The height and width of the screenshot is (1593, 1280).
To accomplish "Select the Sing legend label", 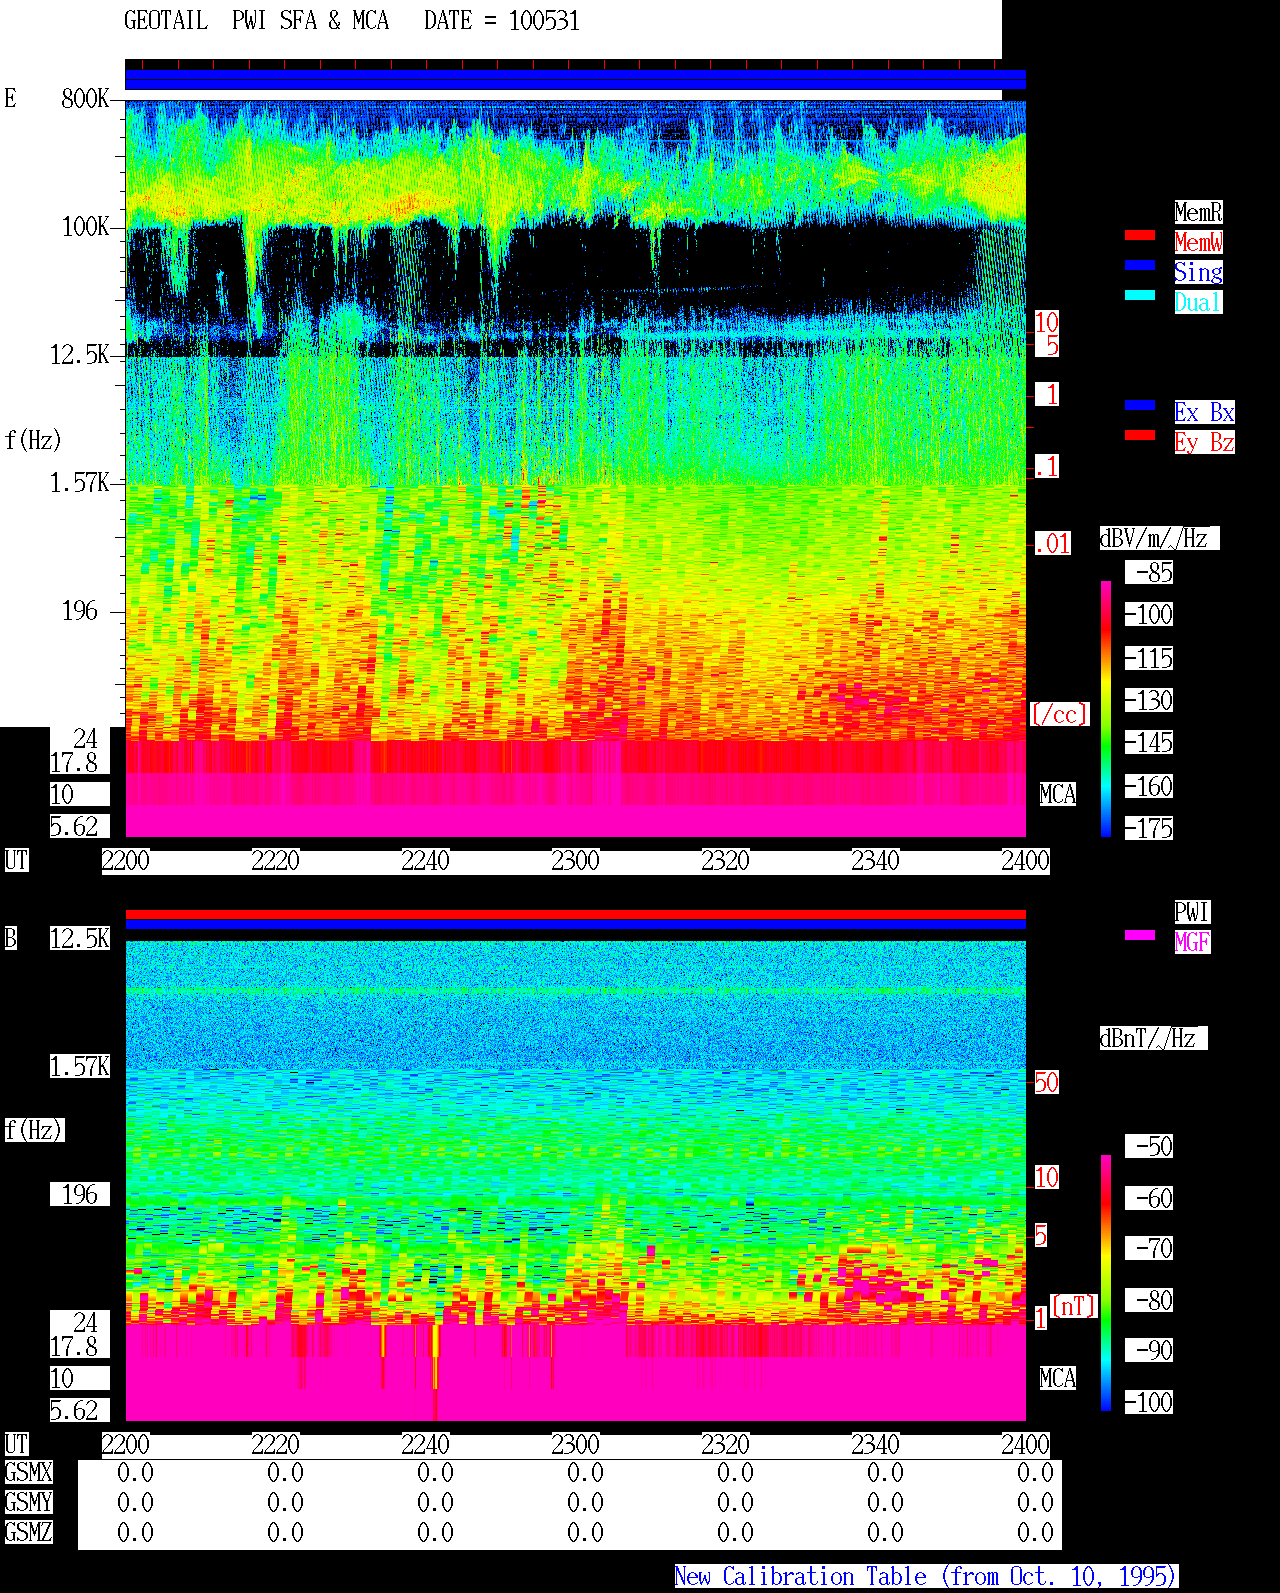I will coord(1198,272).
